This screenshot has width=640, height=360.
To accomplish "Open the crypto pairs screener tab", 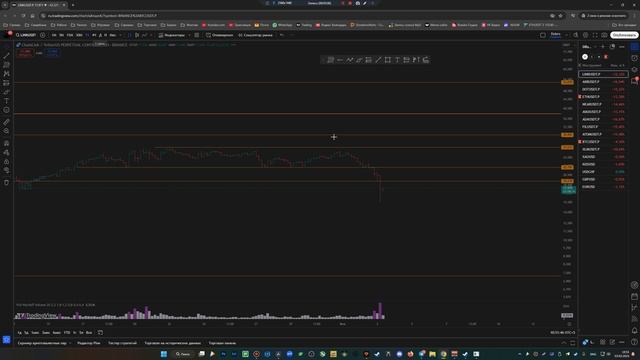I will pos(42,343).
